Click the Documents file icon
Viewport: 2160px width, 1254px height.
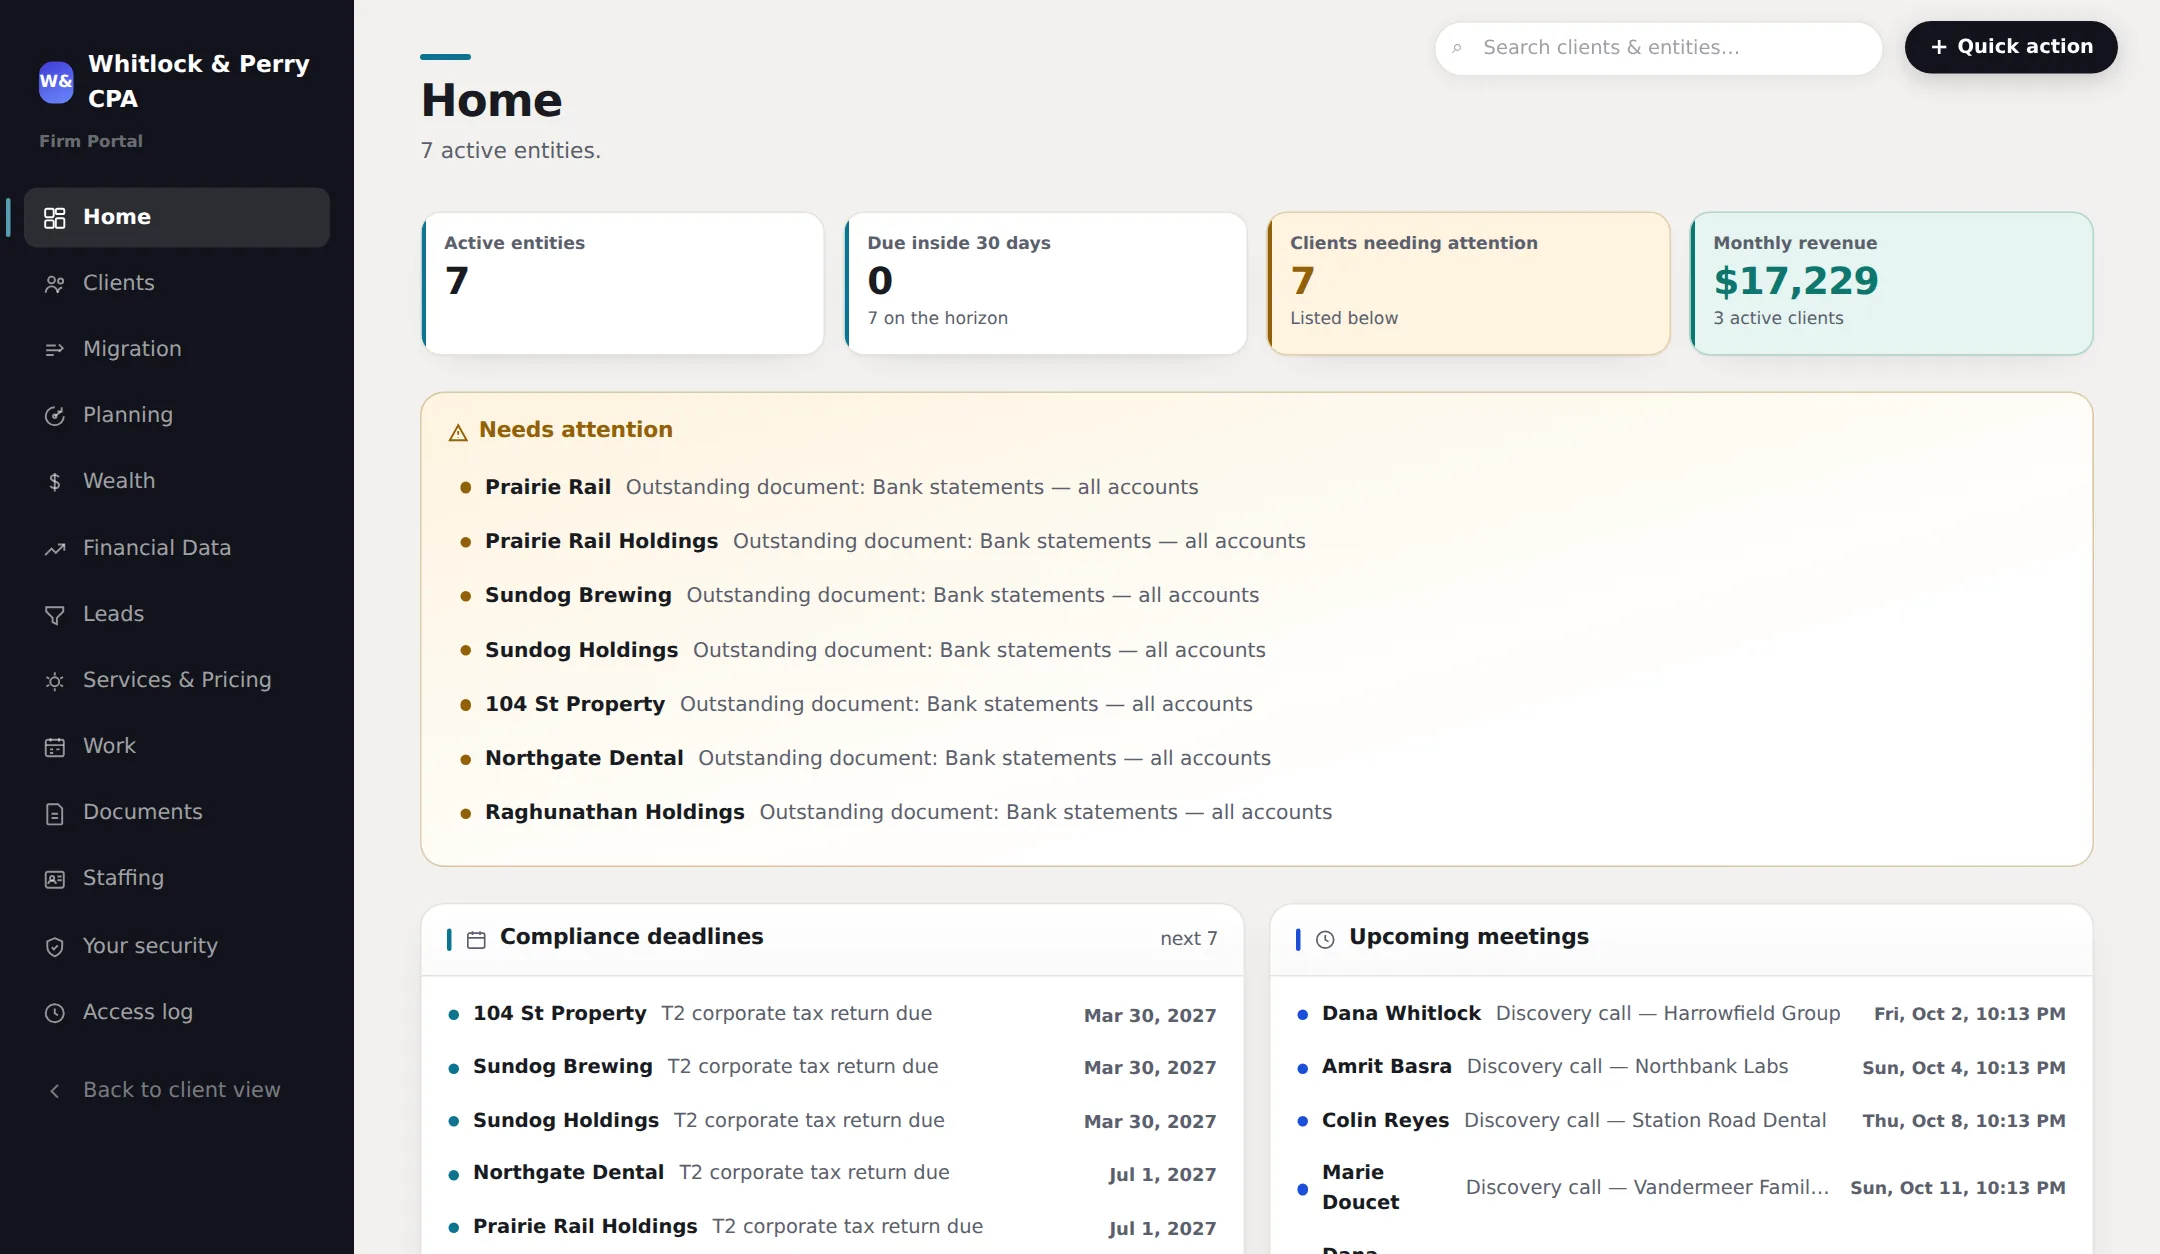click(x=55, y=813)
